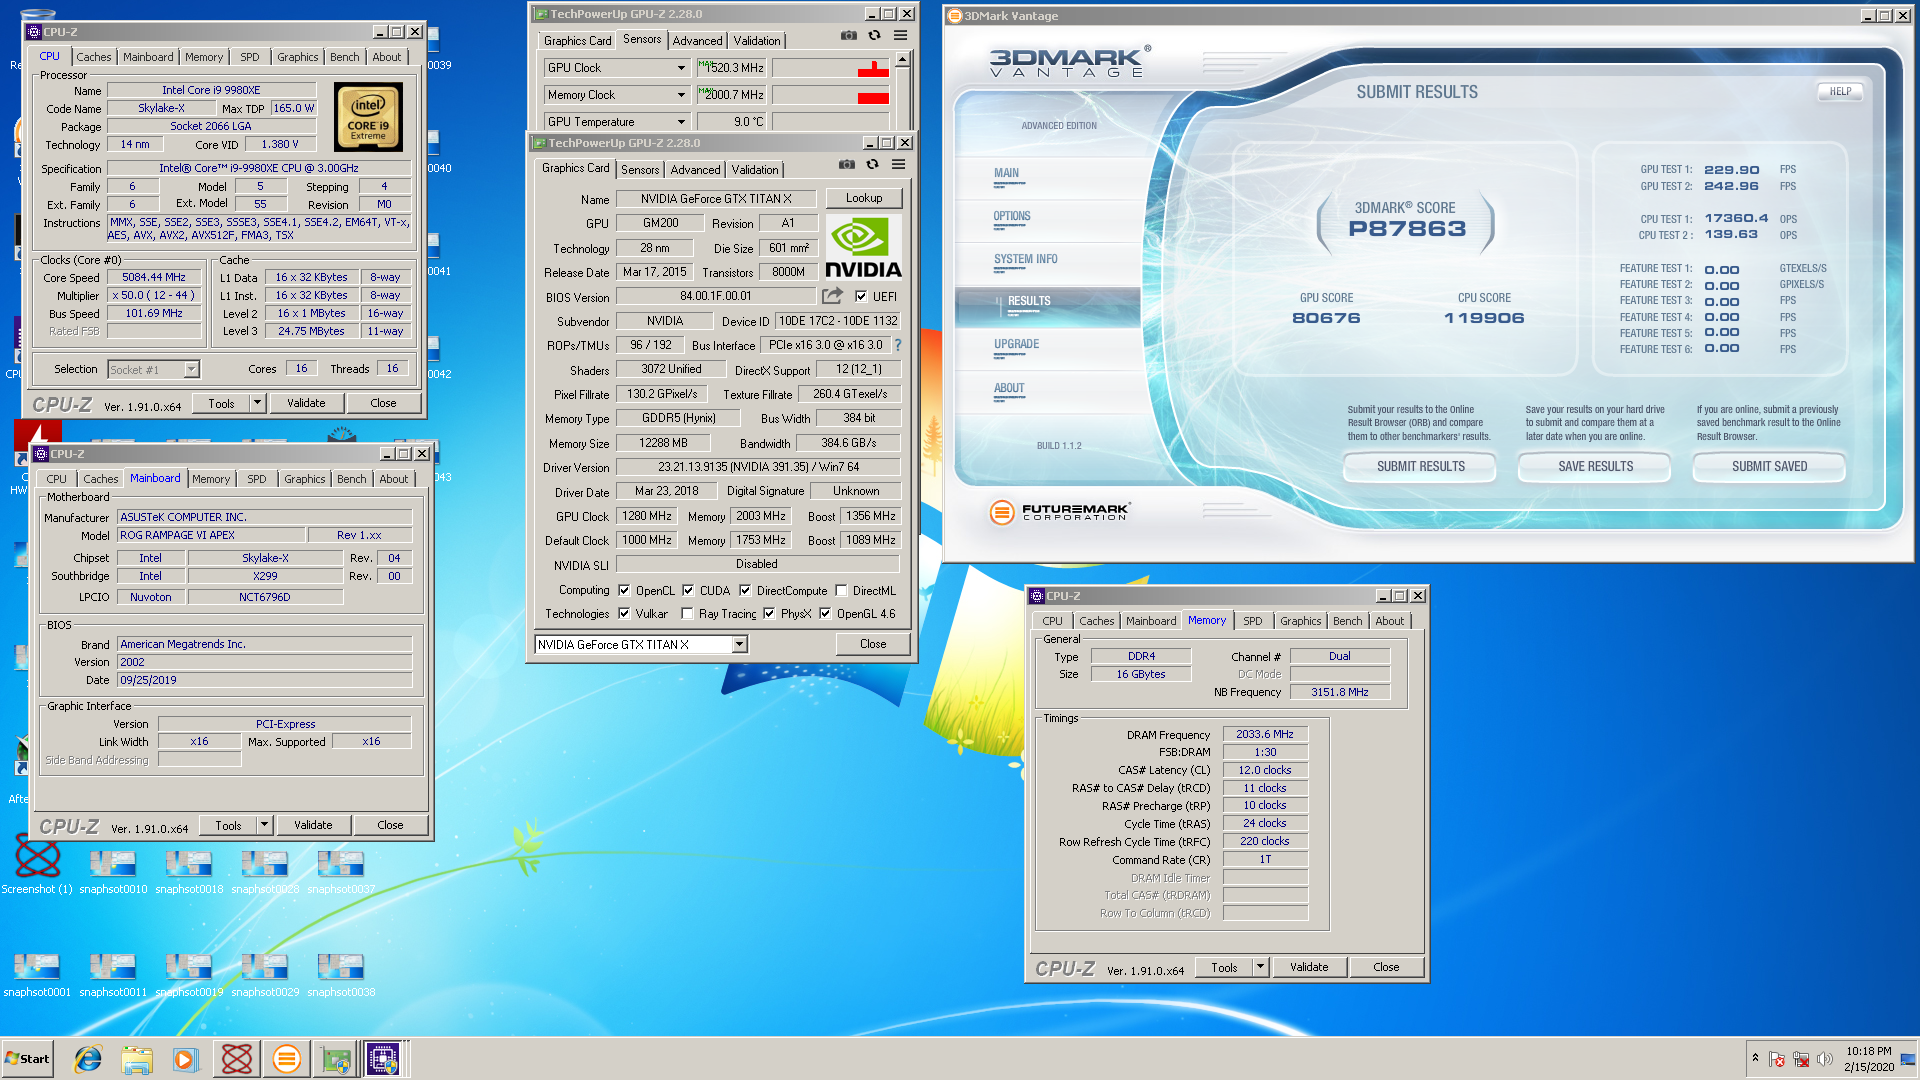Click the Futuremark Corporation logo

coord(1059,512)
